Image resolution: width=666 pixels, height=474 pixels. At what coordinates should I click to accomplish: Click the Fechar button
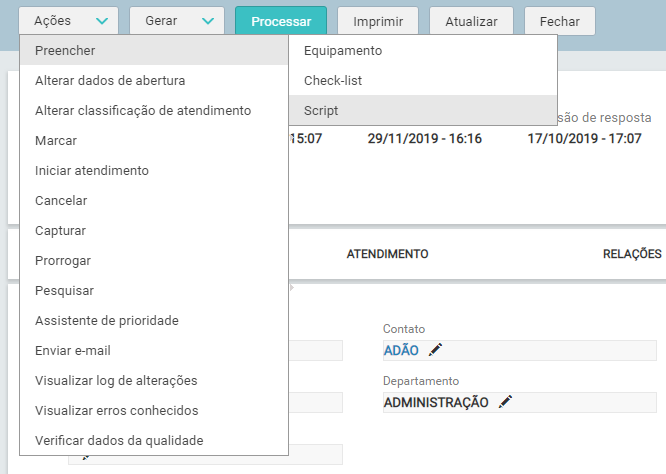[x=559, y=21]
